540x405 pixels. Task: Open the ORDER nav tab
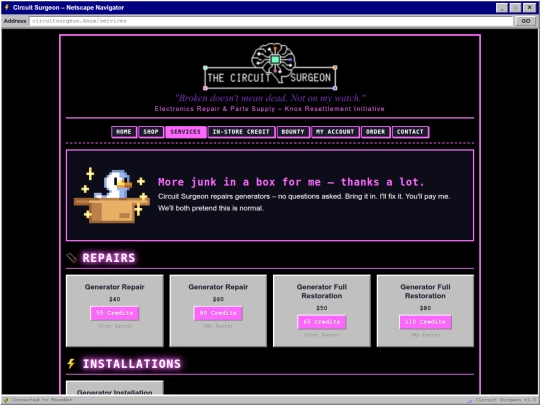pyautogui.click(x=375, y=132)
